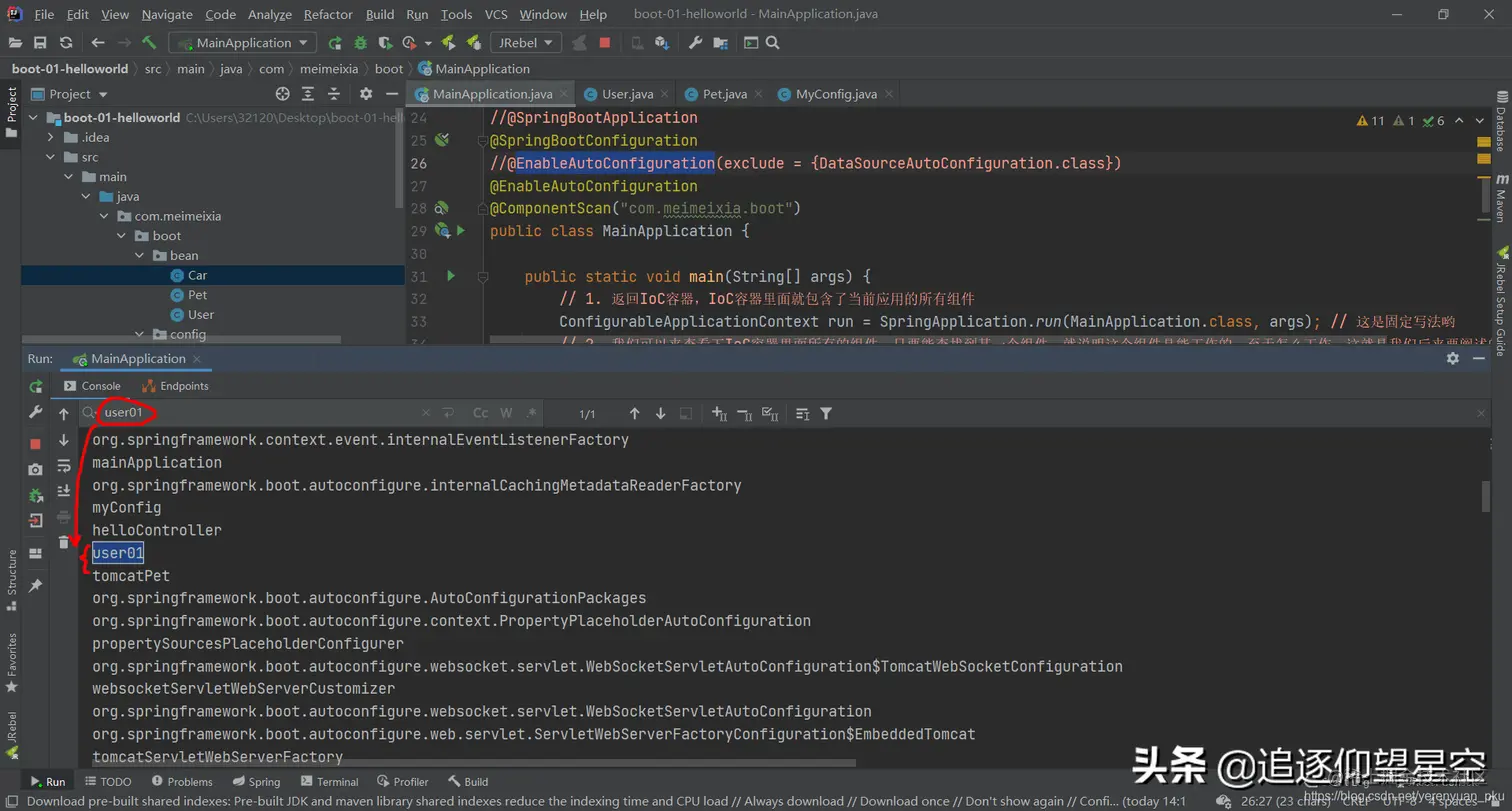This screenshot has height=811, width=1512.
Task: Open Run panel settings gear
Action: pyautogui.click(x=1453, y=358)
